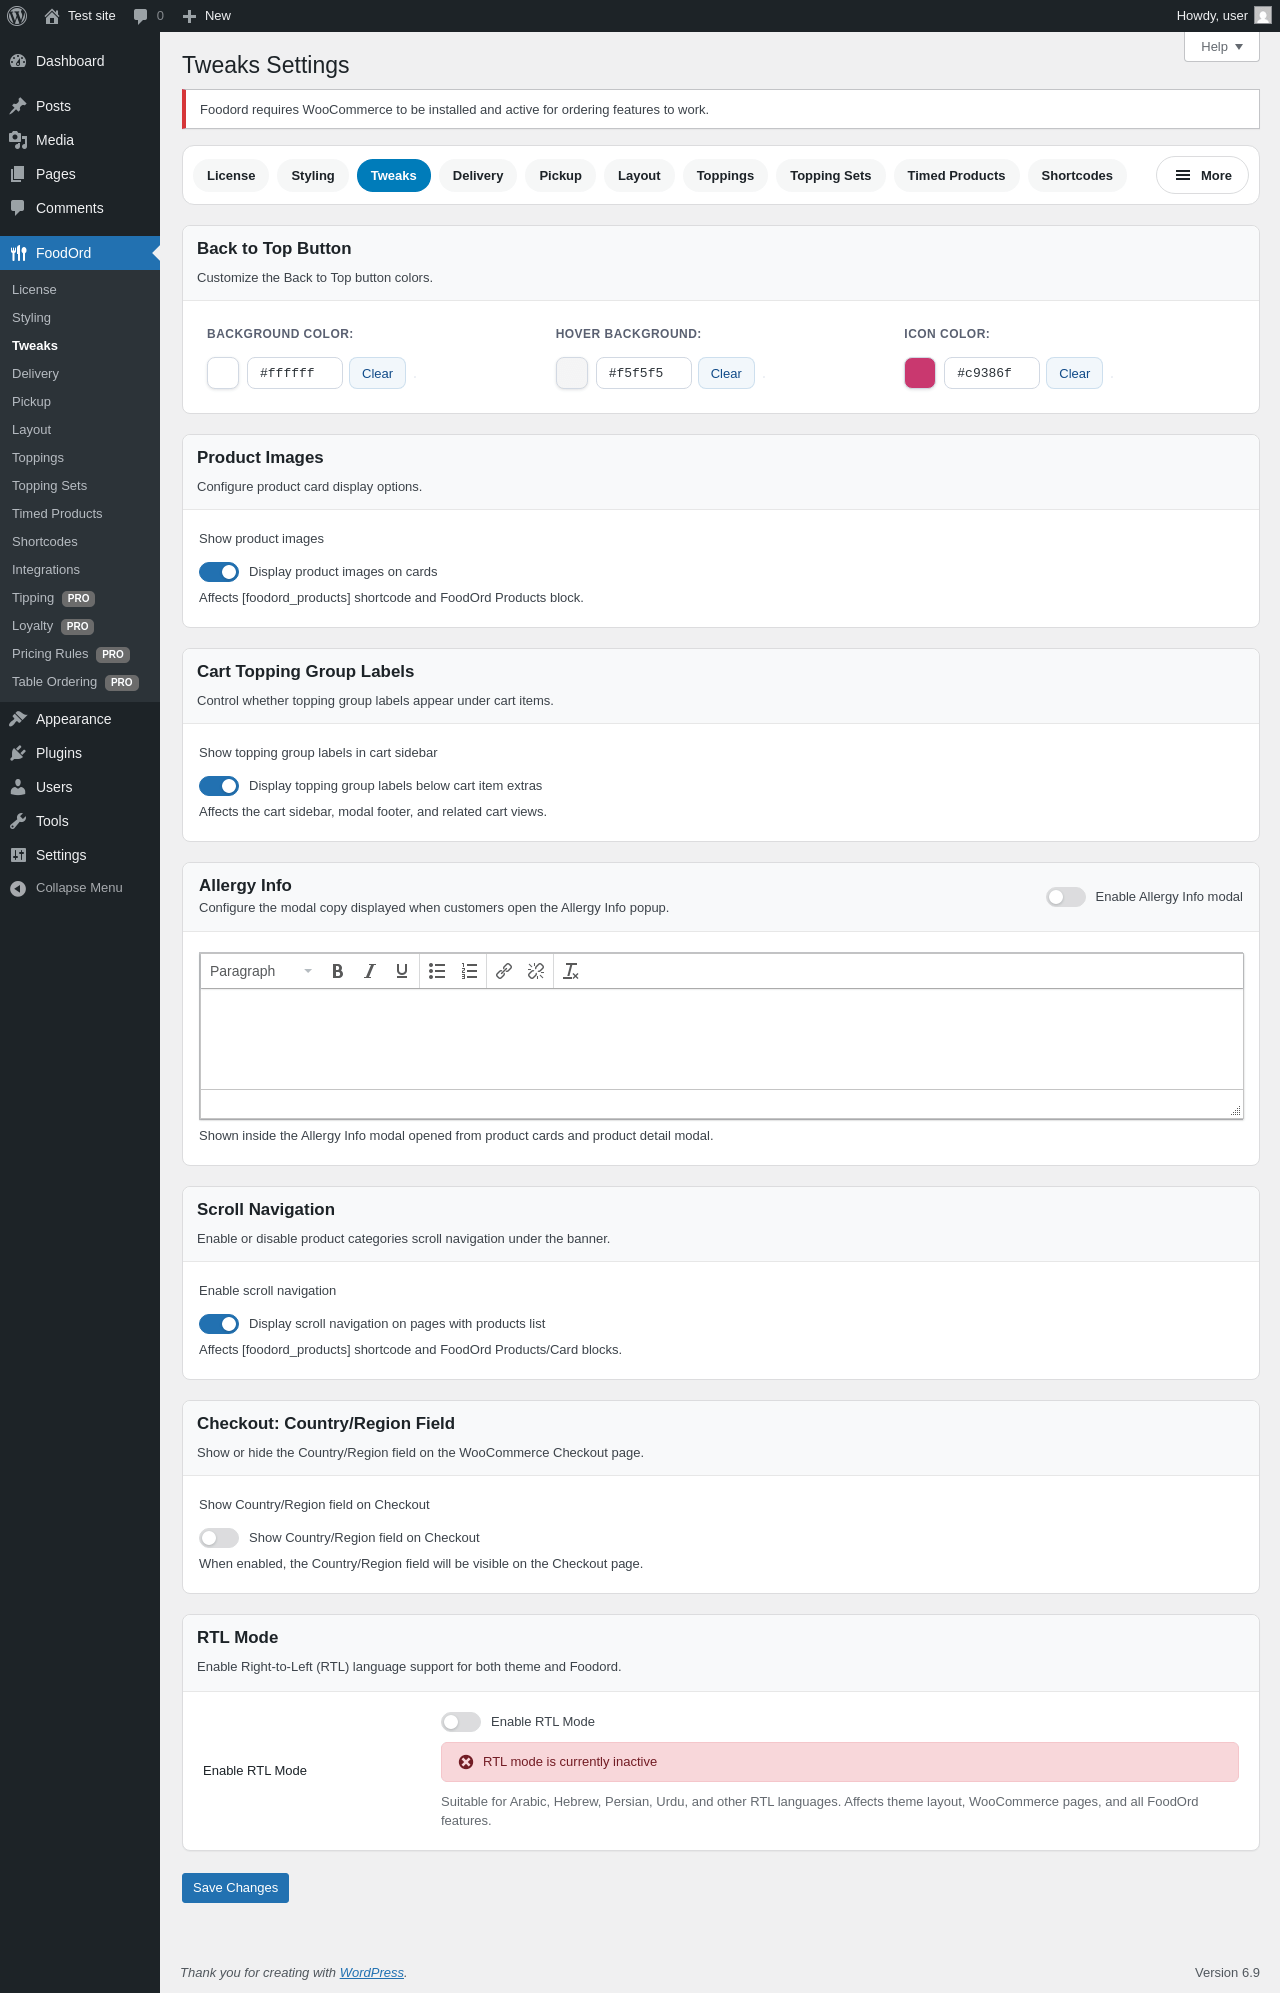The width and height of the screenshot is (1280, 1993).
Task: Click the Italic formatting icon
Action: 370,971
